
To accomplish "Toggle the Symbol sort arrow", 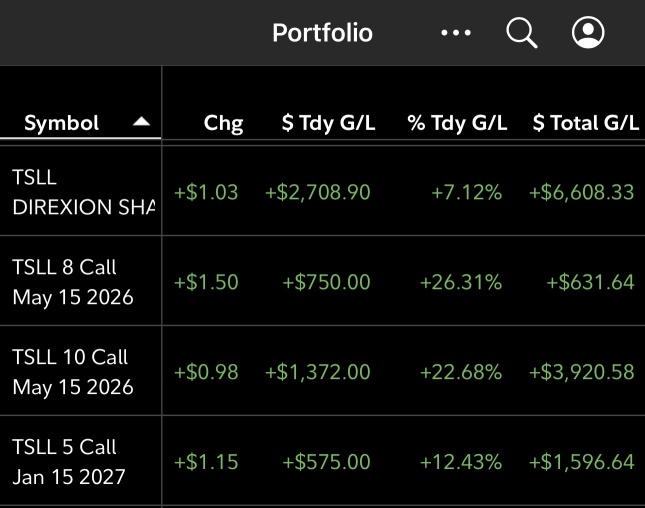I will tap(141, 121).
